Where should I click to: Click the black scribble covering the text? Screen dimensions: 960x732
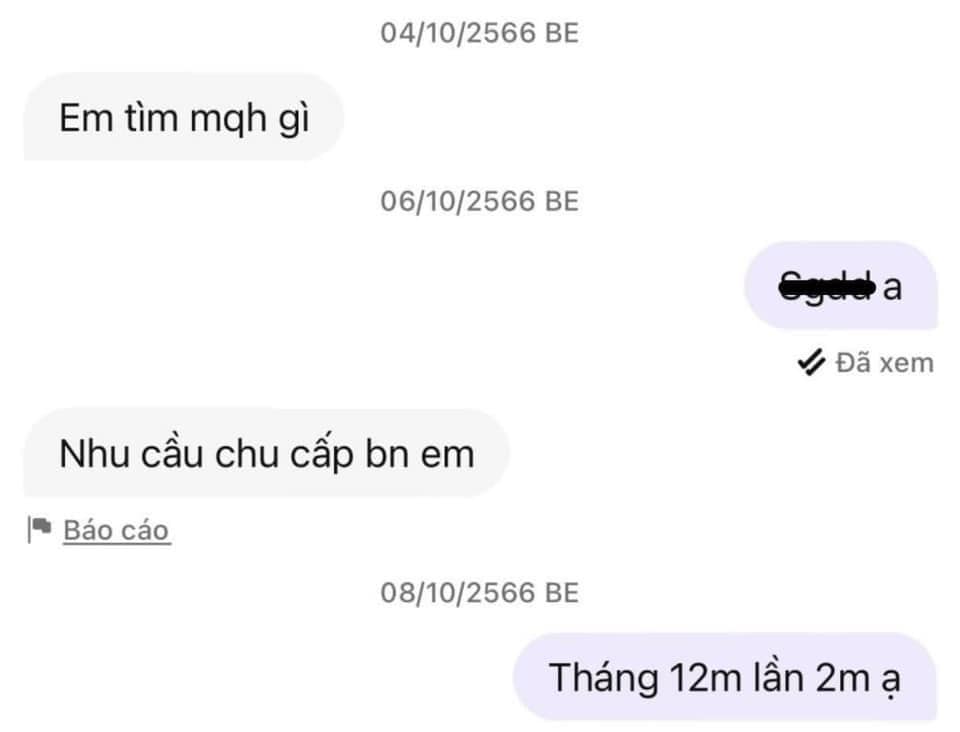[827, 285]
